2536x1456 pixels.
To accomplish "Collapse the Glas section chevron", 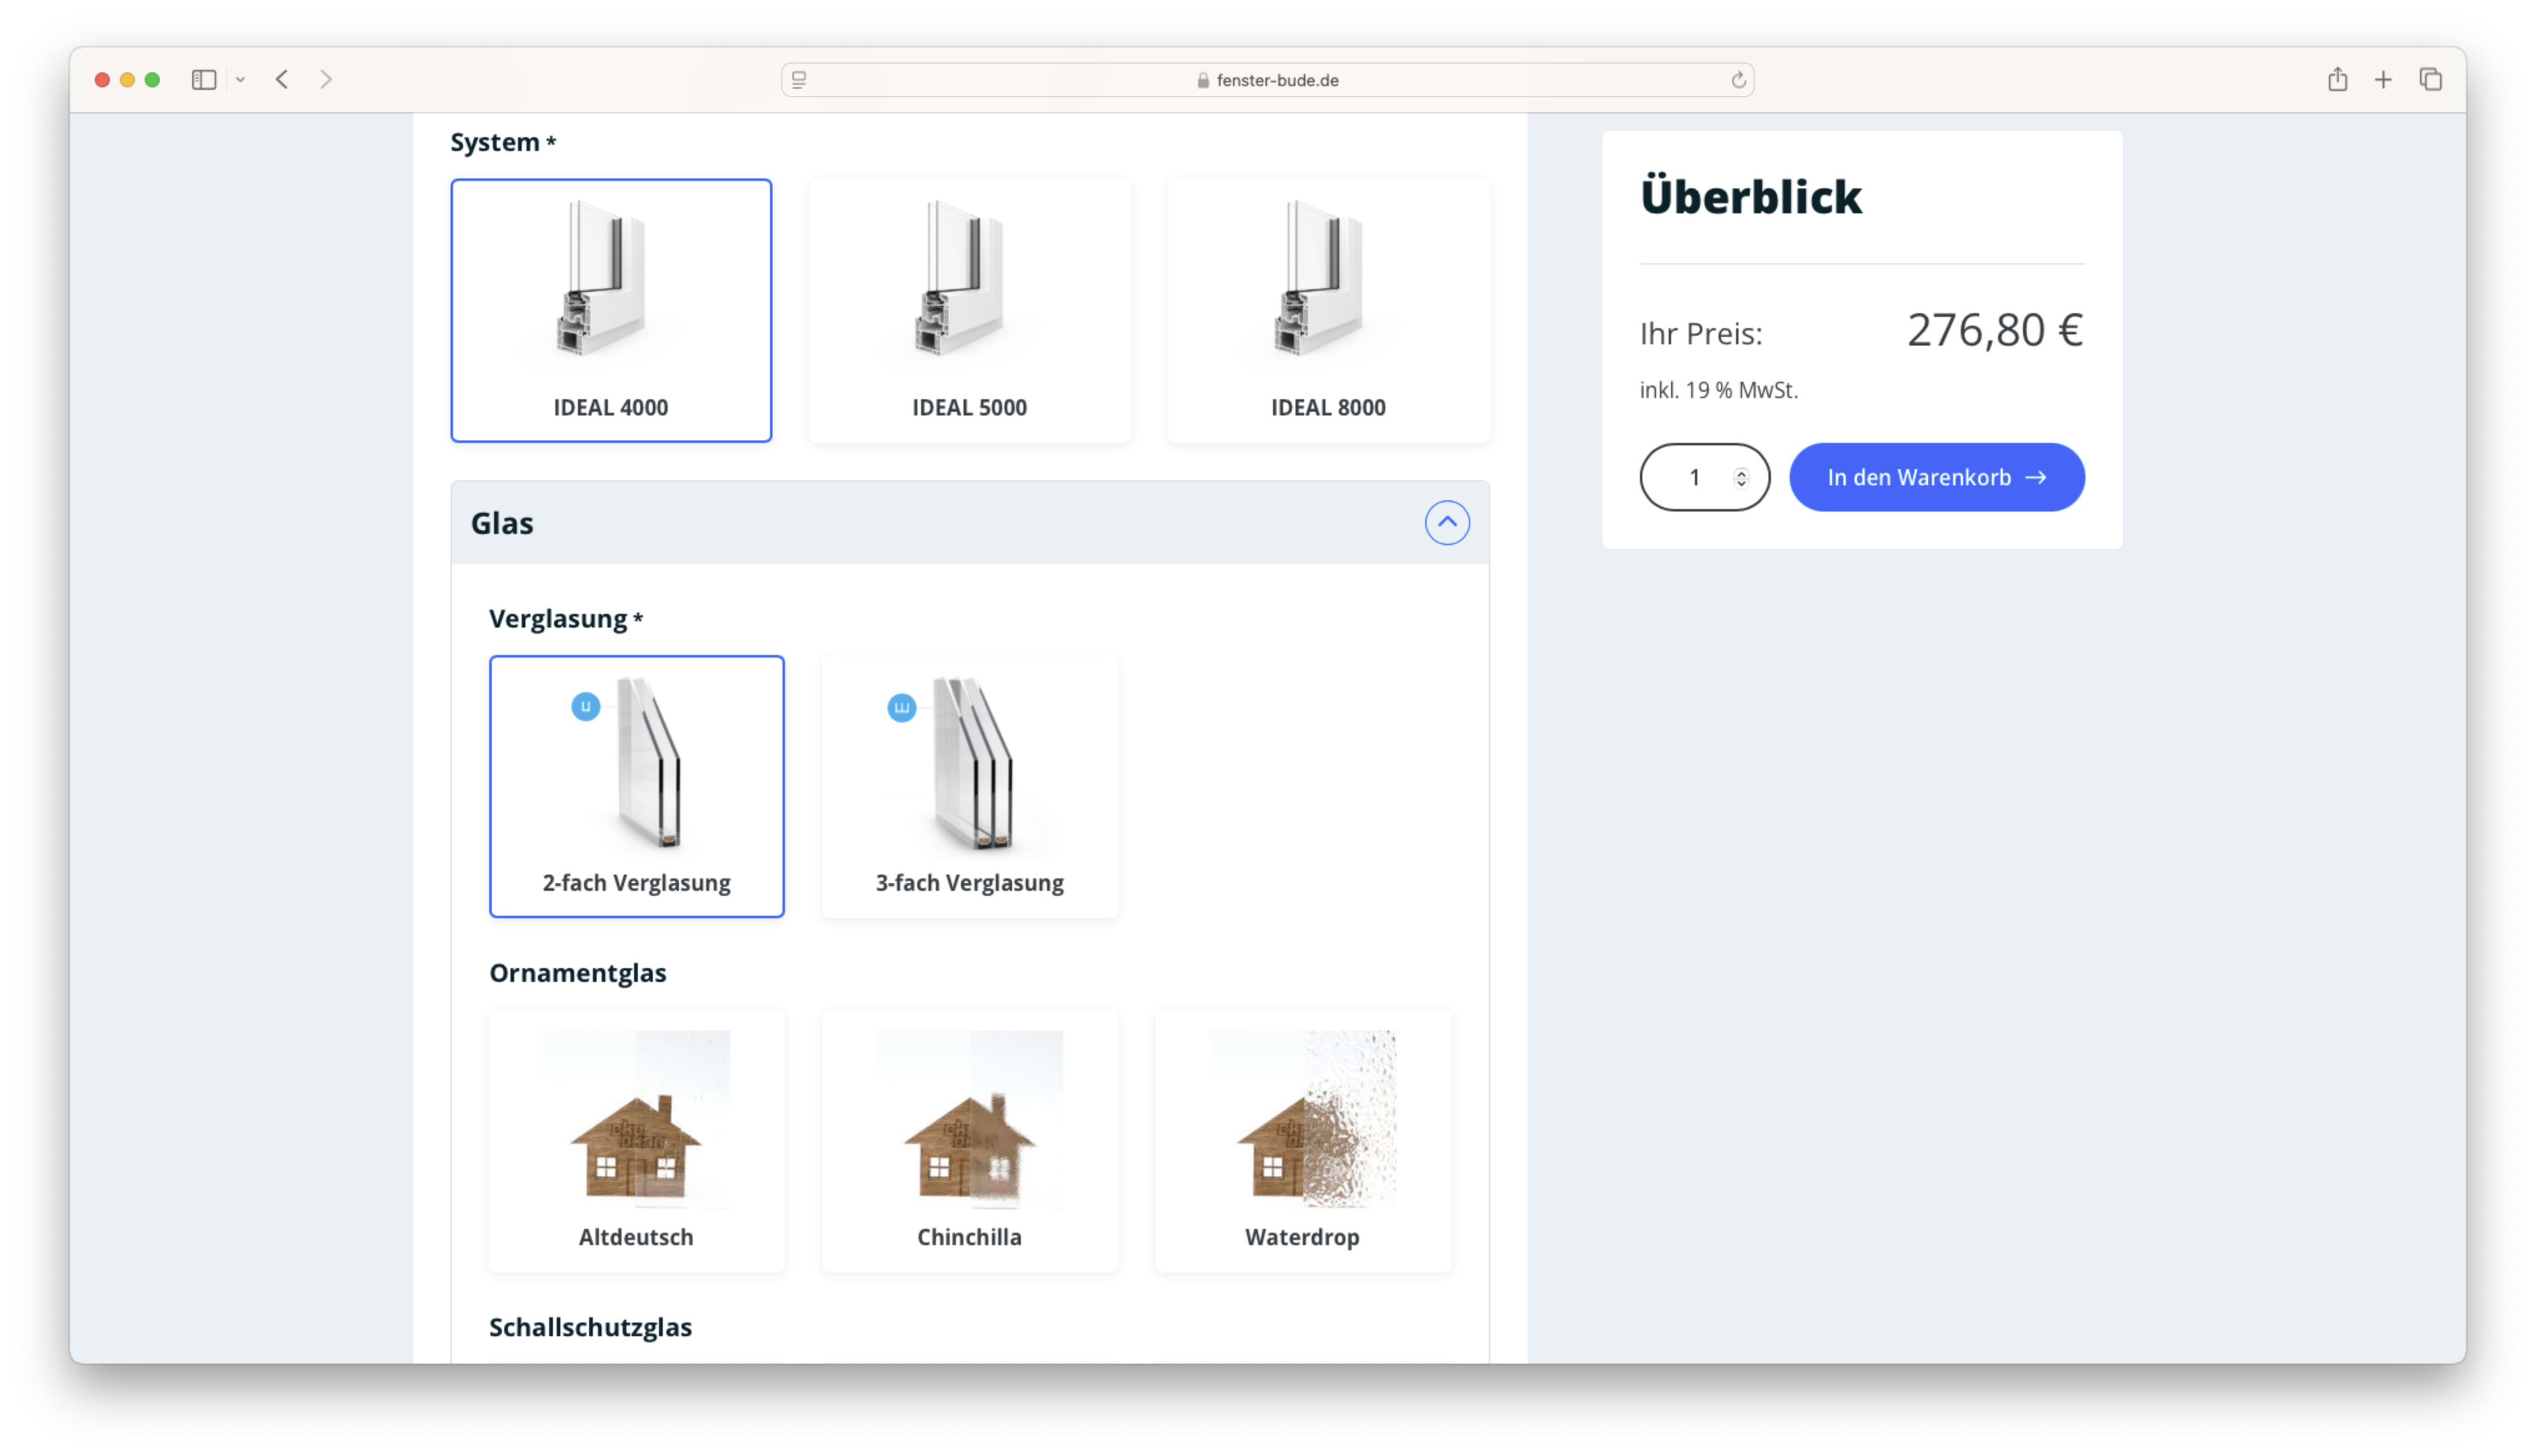I will (1447, 522).
